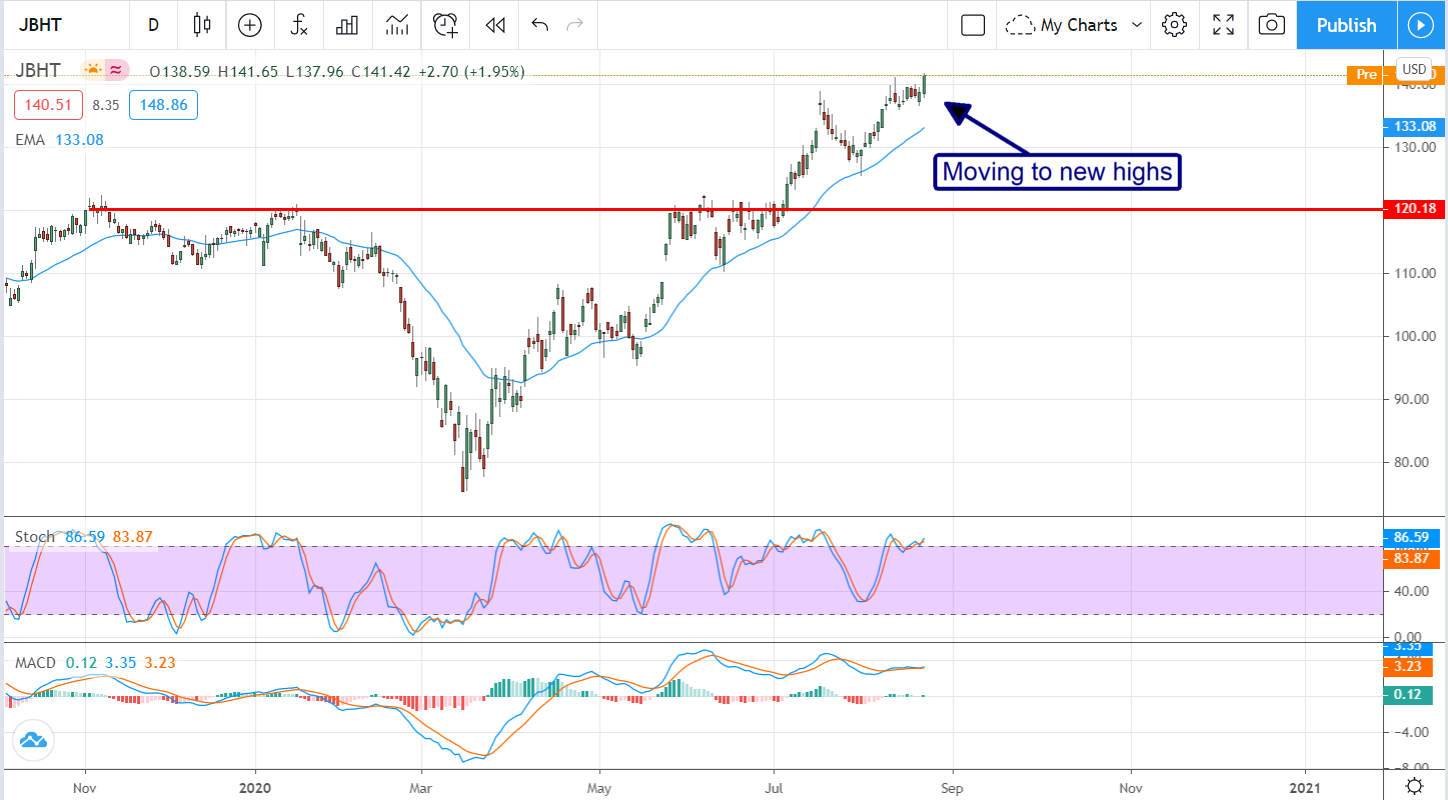This screenshot has height=800, width=1448.
Task: Click the 8.35 spread value
Action: (x=105, y=105)
